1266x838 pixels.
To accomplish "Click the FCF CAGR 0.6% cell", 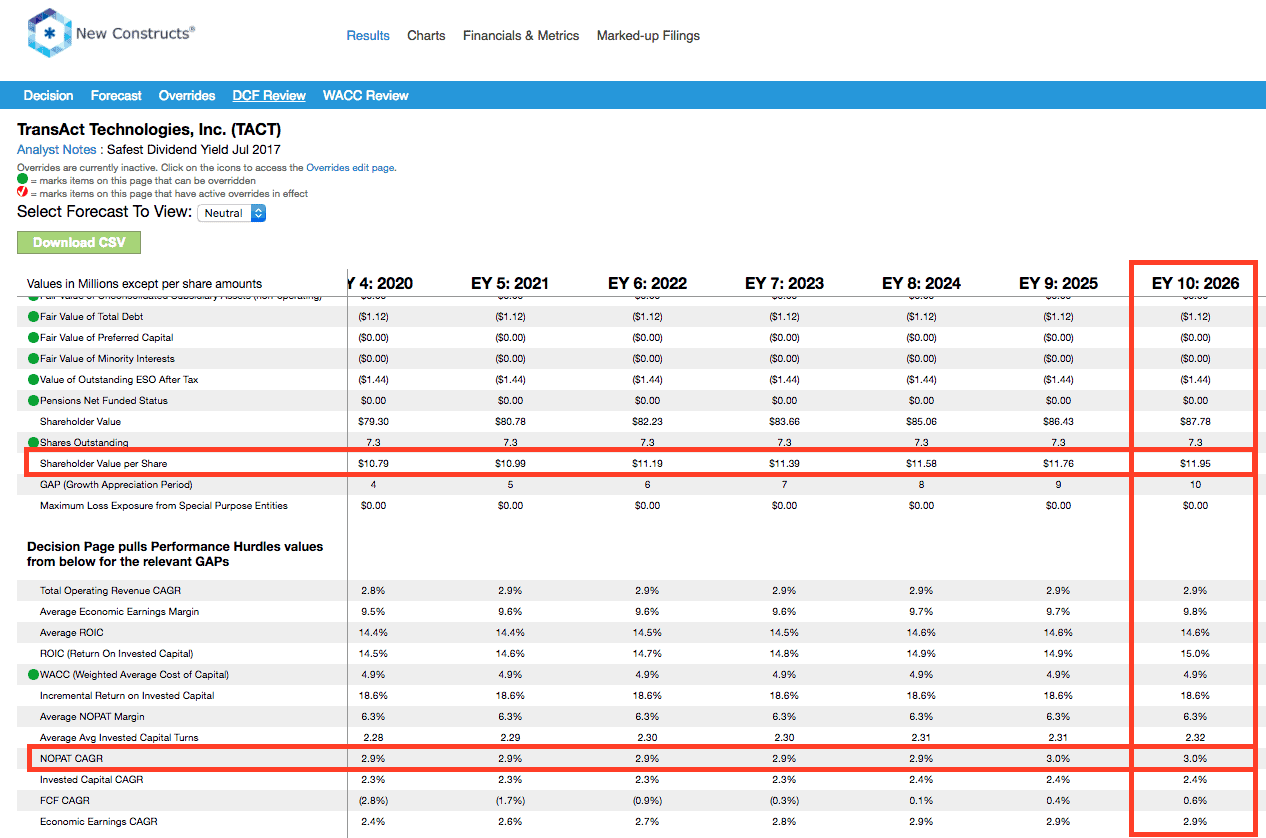I will [1195, 801].
